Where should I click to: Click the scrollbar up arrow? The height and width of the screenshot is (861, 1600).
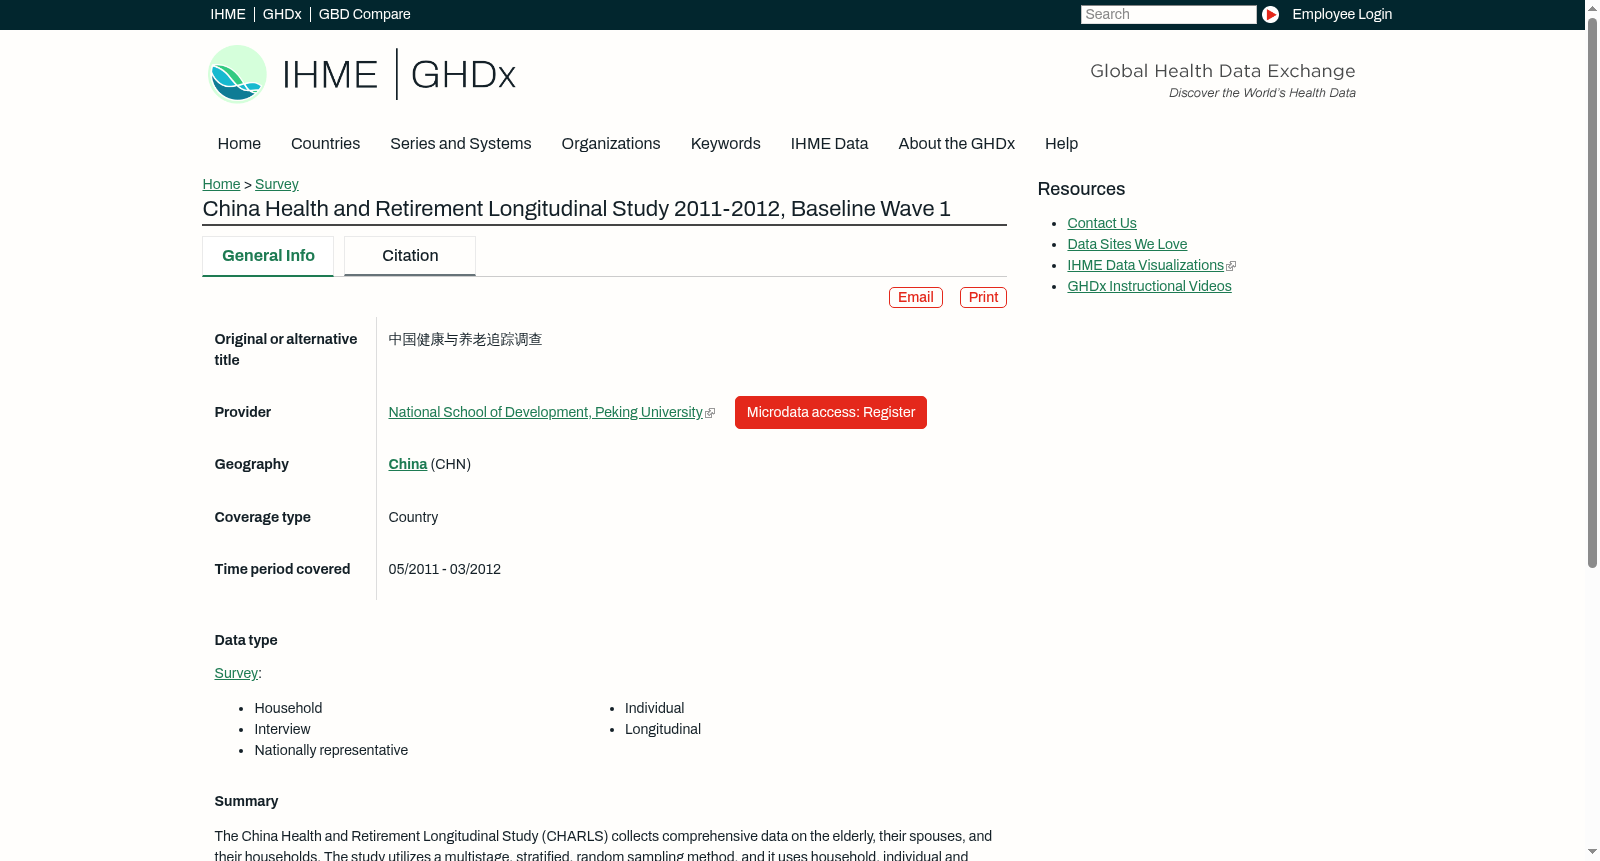pyautogui.click(x=1592, y=7)
